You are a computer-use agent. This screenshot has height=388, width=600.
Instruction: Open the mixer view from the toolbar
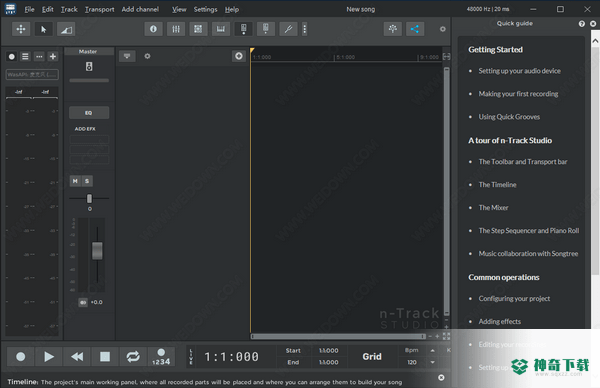(x=176, y=29)
